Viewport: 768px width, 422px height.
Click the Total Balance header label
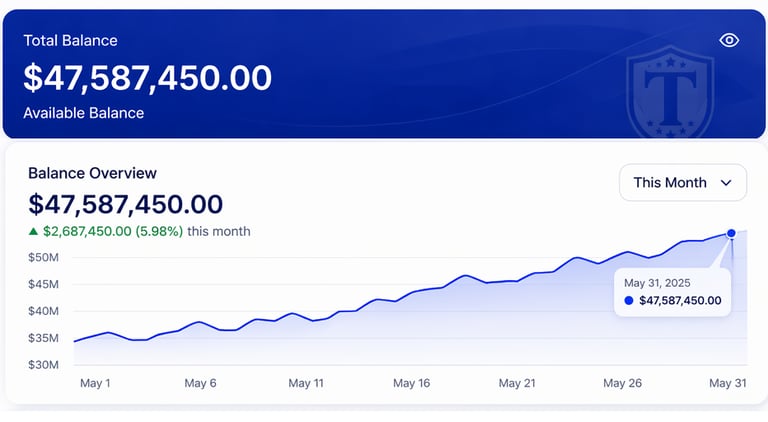point(70,41)
